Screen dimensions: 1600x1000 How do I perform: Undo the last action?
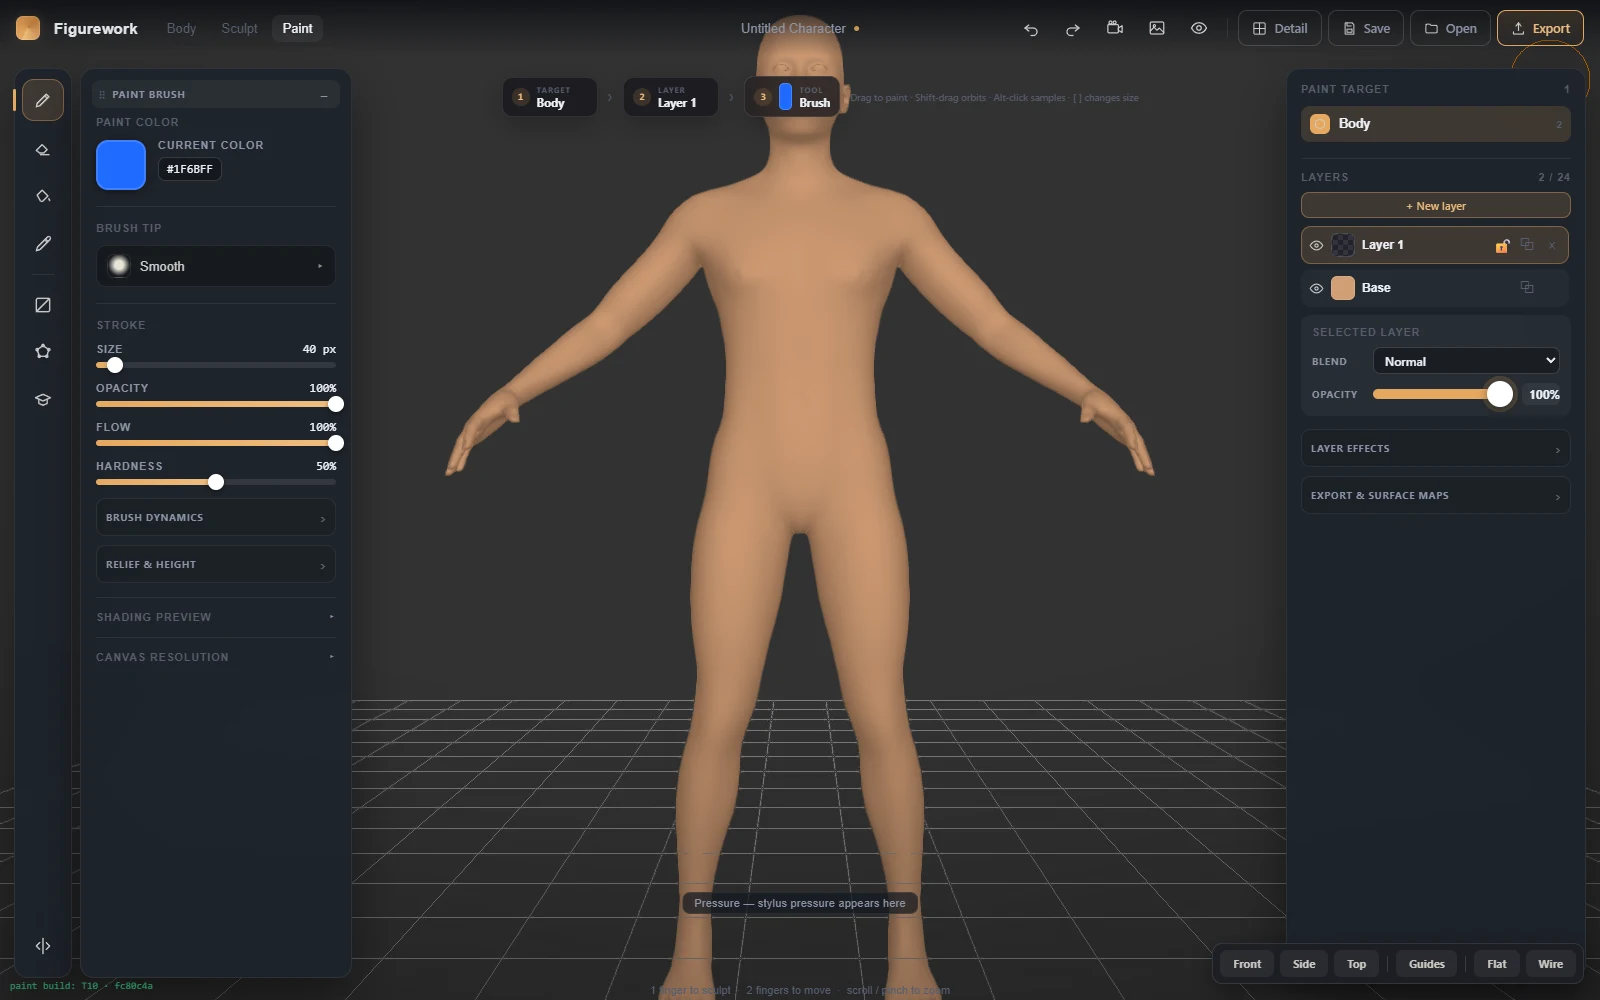click(1031, 29)
